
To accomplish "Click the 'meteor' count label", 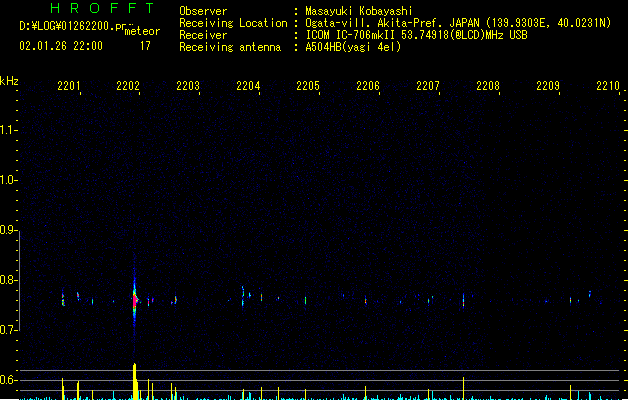I will click(x=142, y=31).
